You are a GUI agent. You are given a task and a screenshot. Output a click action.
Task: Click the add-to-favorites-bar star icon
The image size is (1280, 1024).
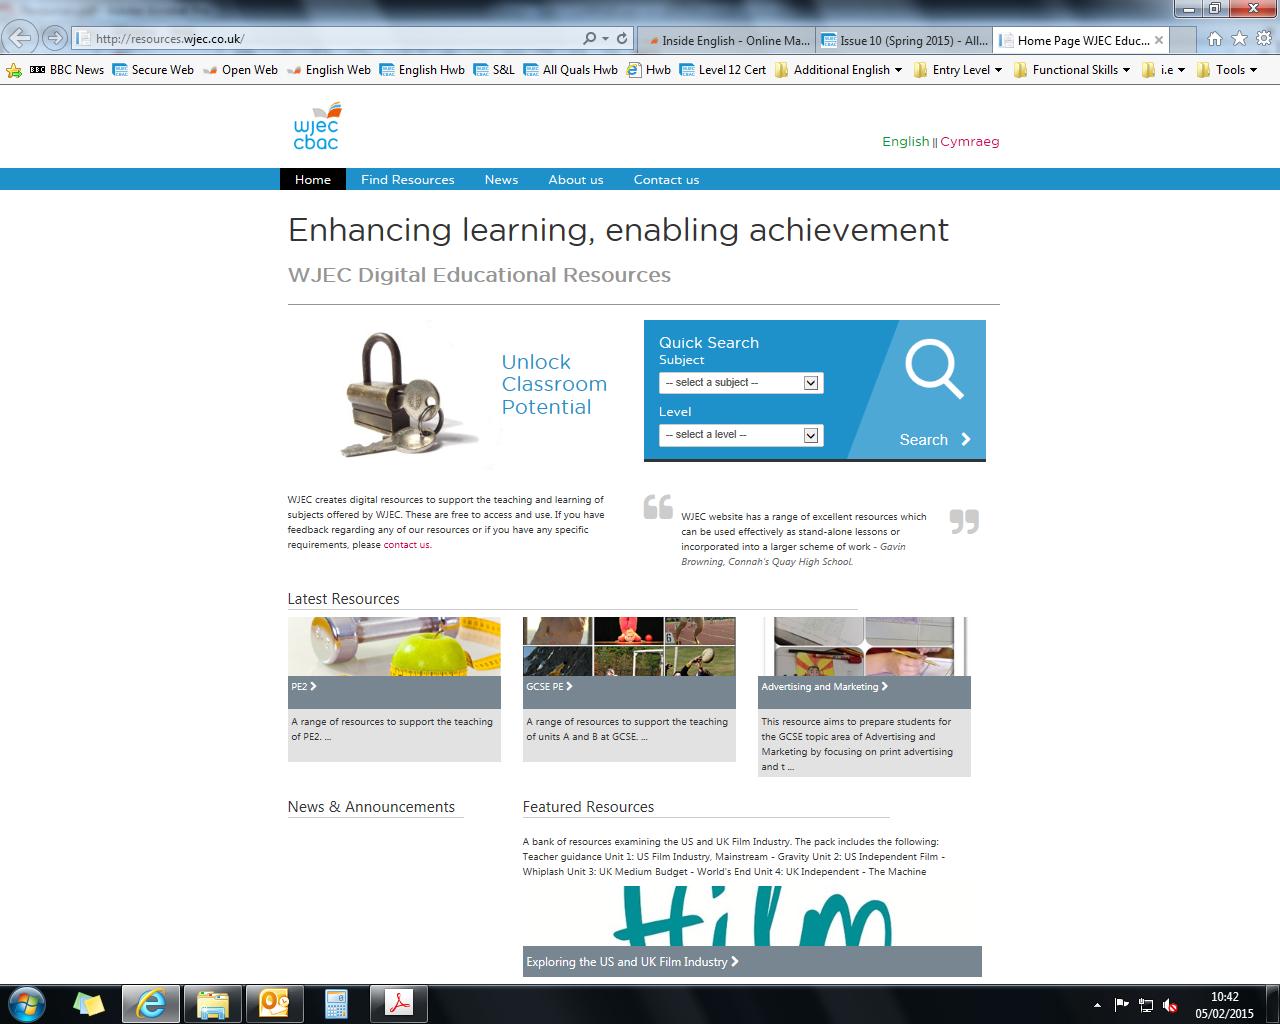coord(14,70)
